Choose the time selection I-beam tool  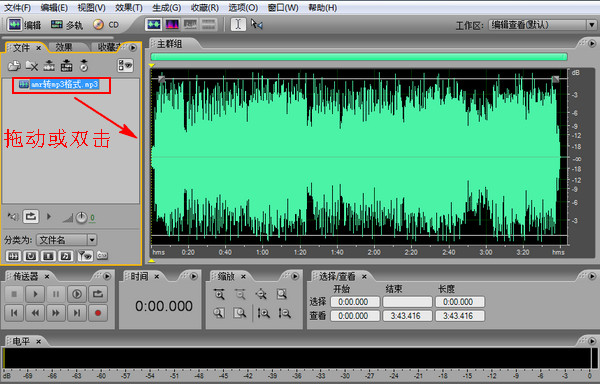pos(238,24)
